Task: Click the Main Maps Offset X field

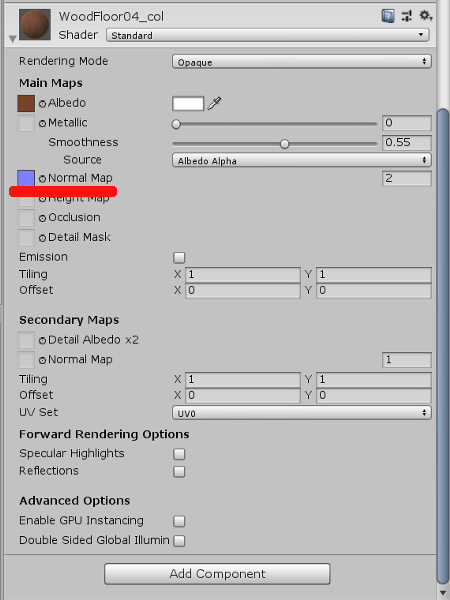Action: [x=243, y=291]
